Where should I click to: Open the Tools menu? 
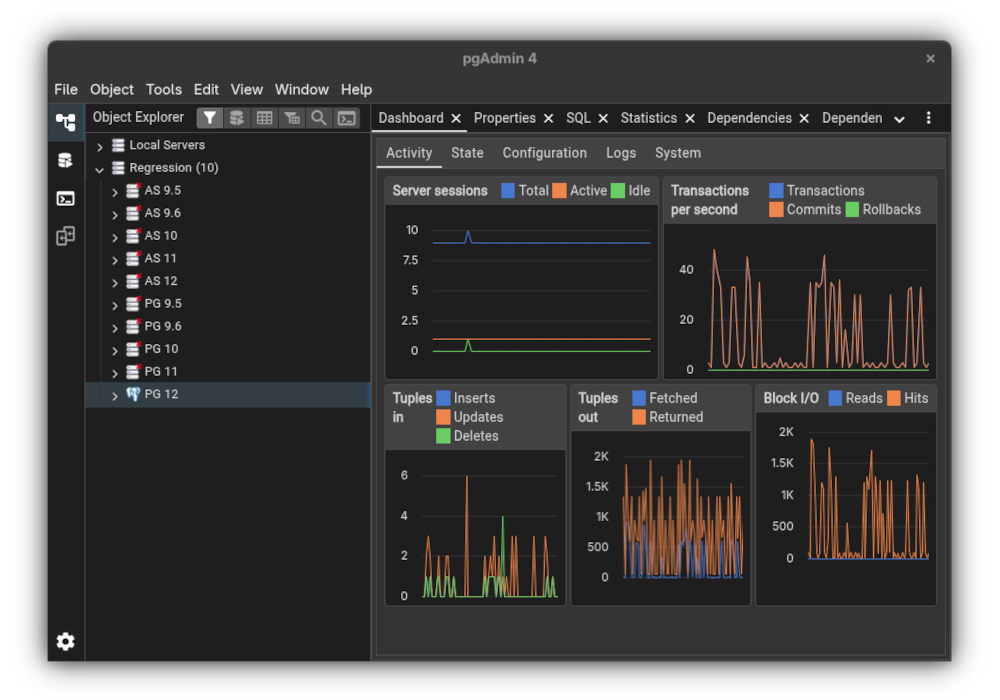(x=164, y=89)
